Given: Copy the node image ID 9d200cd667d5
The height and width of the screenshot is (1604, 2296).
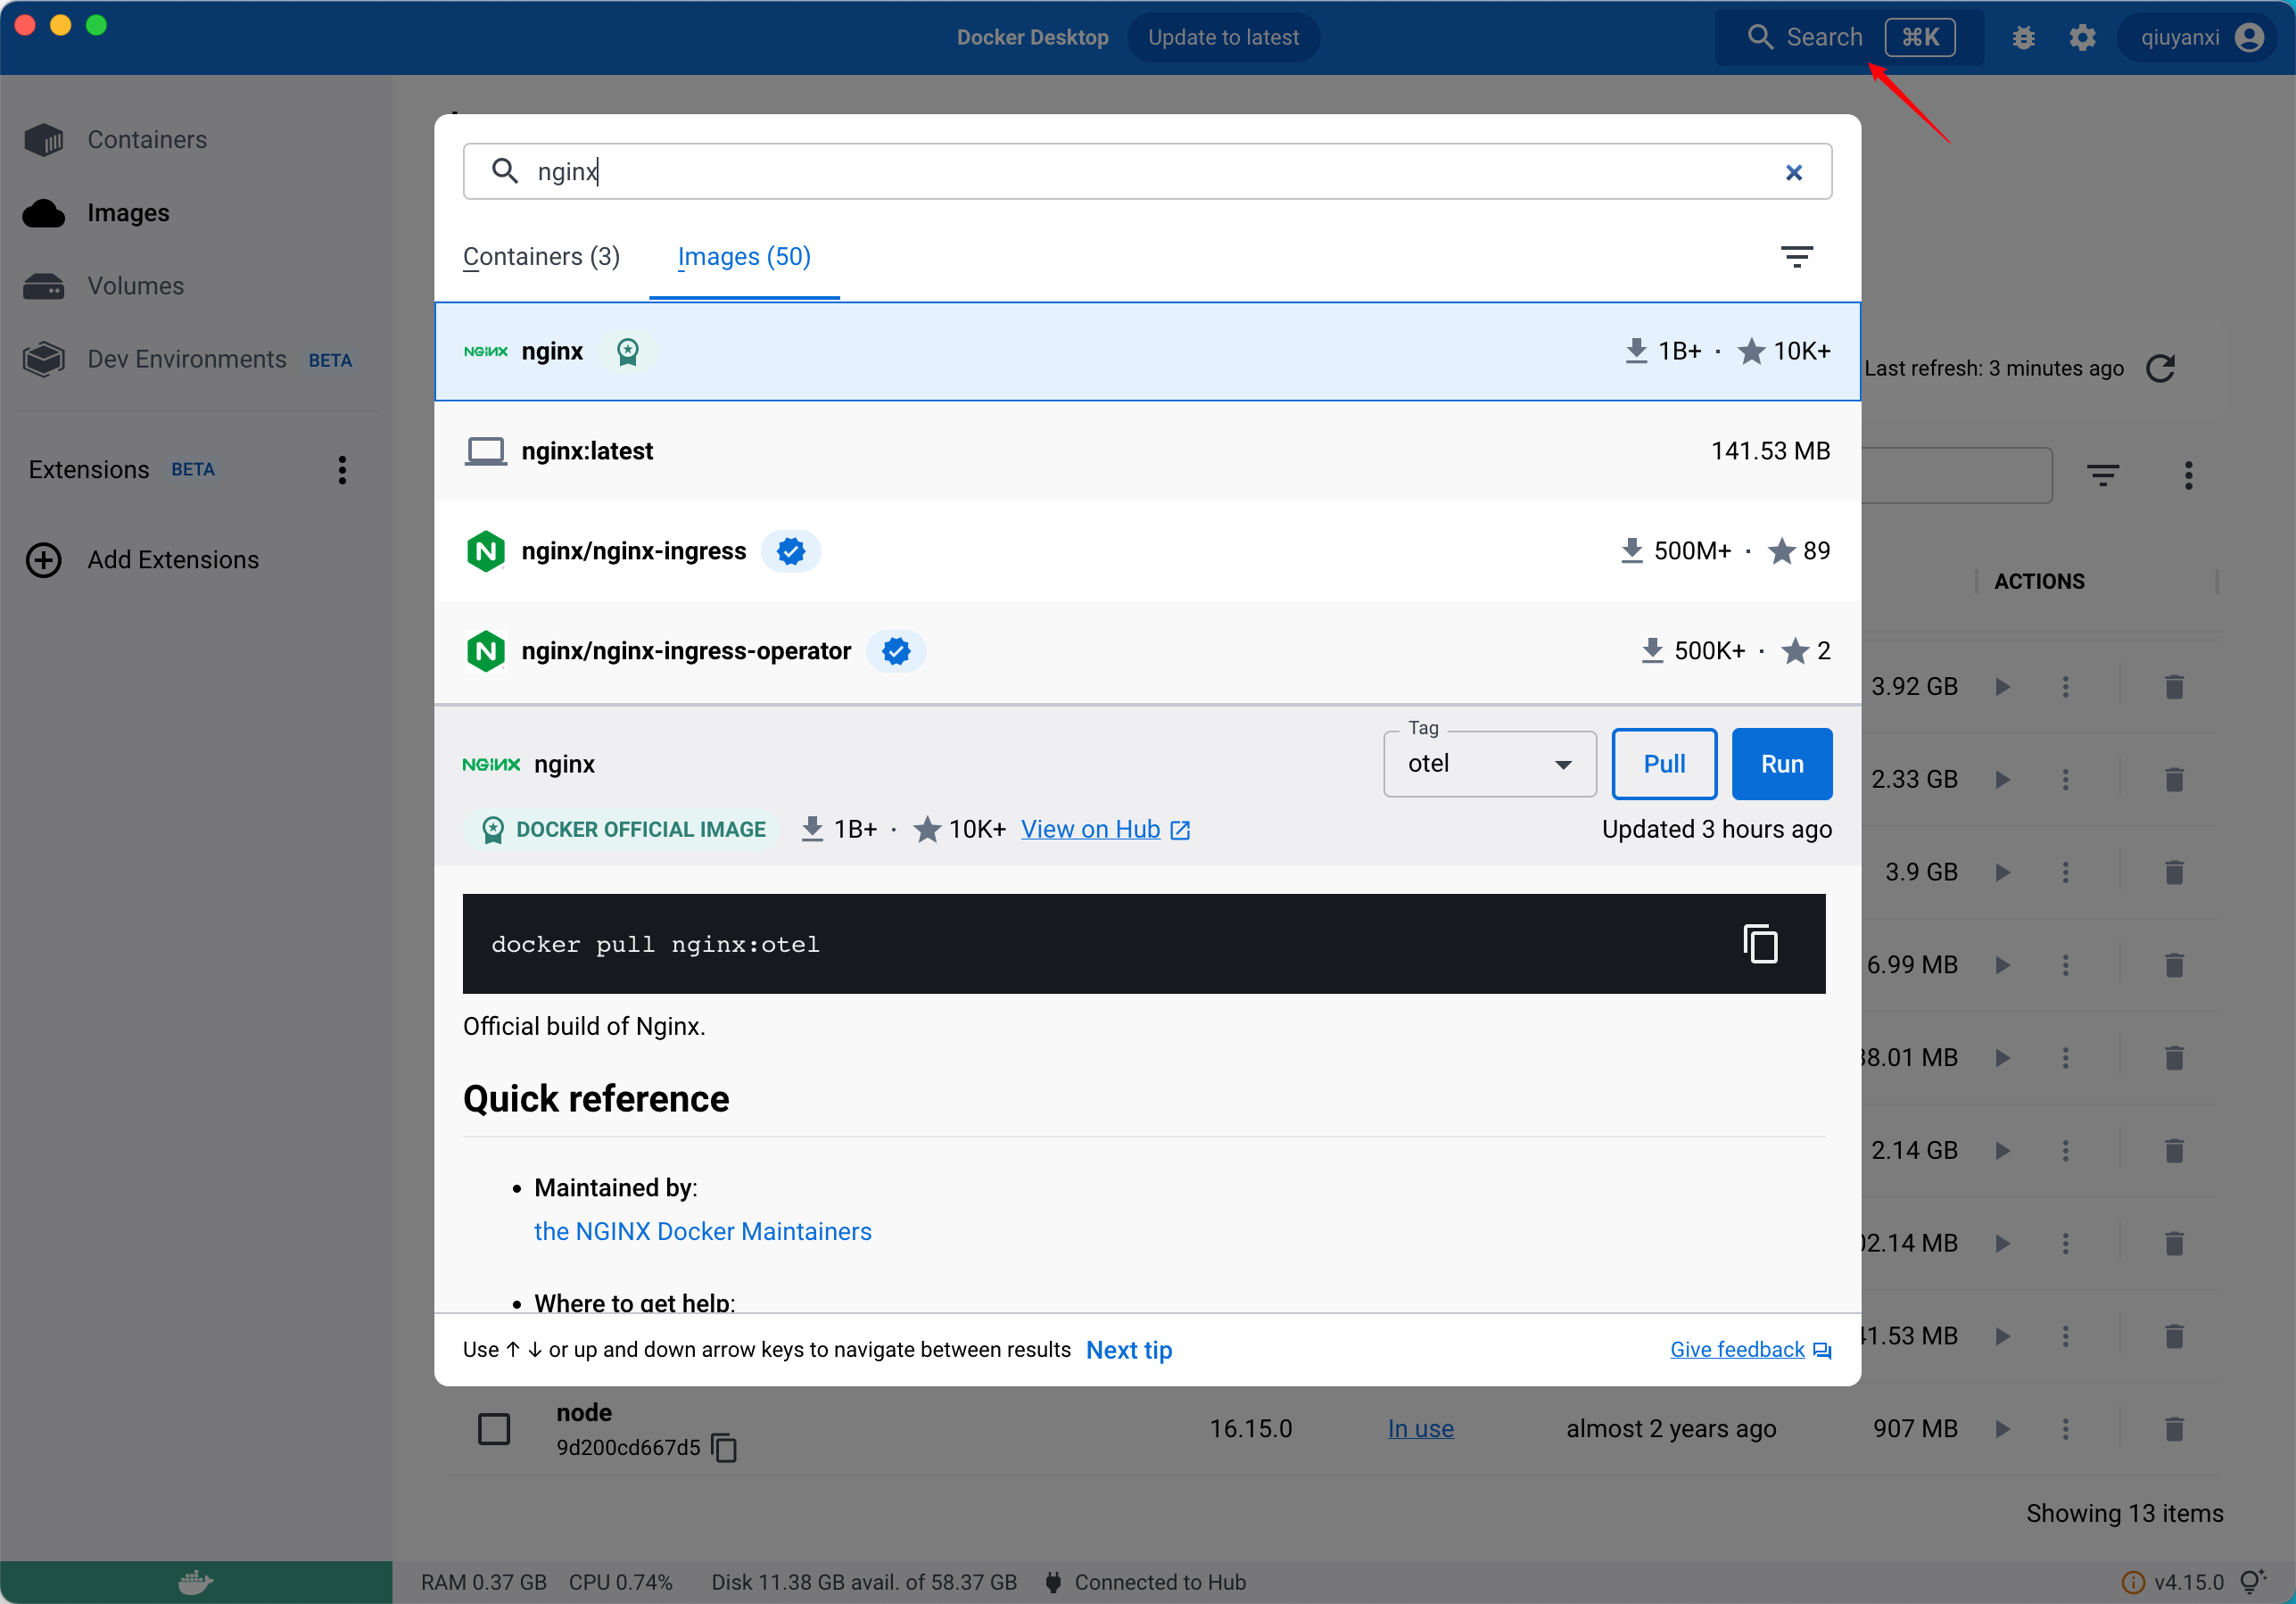Looking at the screenshot, I should 724,1448.
